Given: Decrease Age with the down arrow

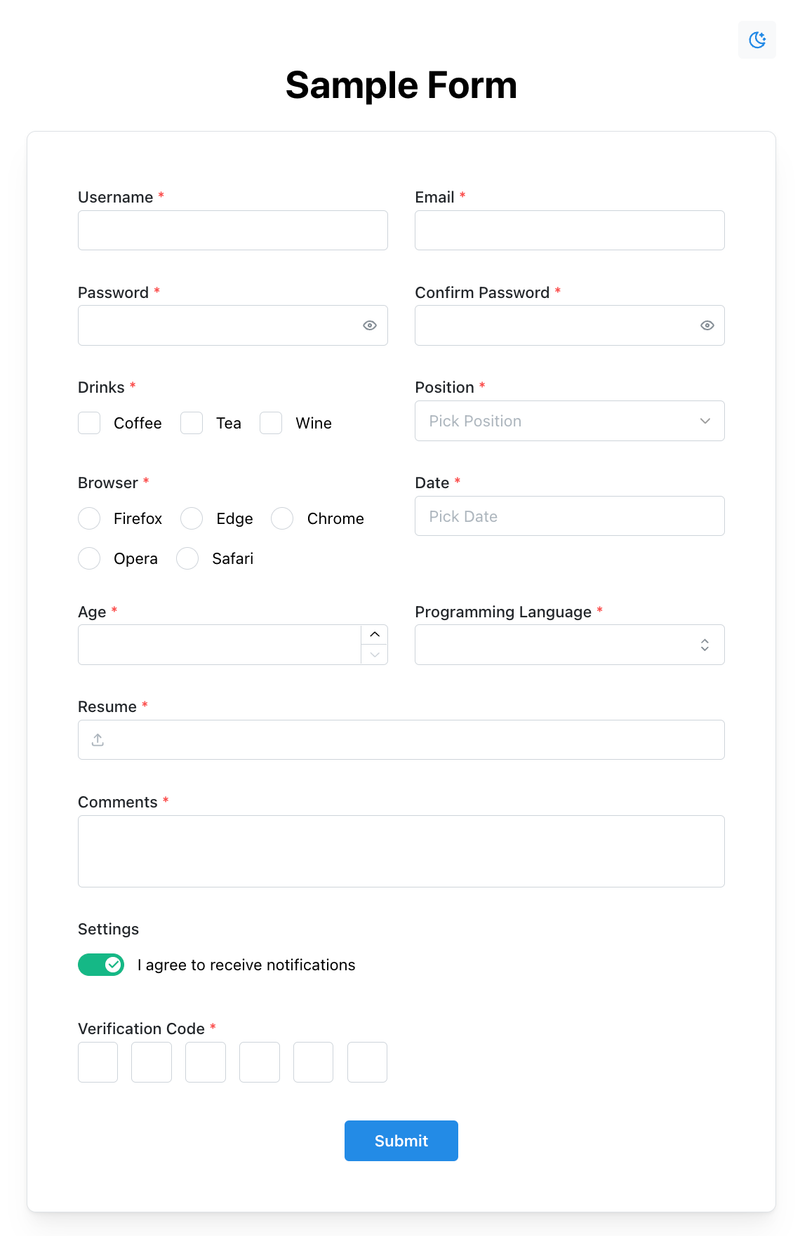Looking at the screenshot, I should click(375, 655).
